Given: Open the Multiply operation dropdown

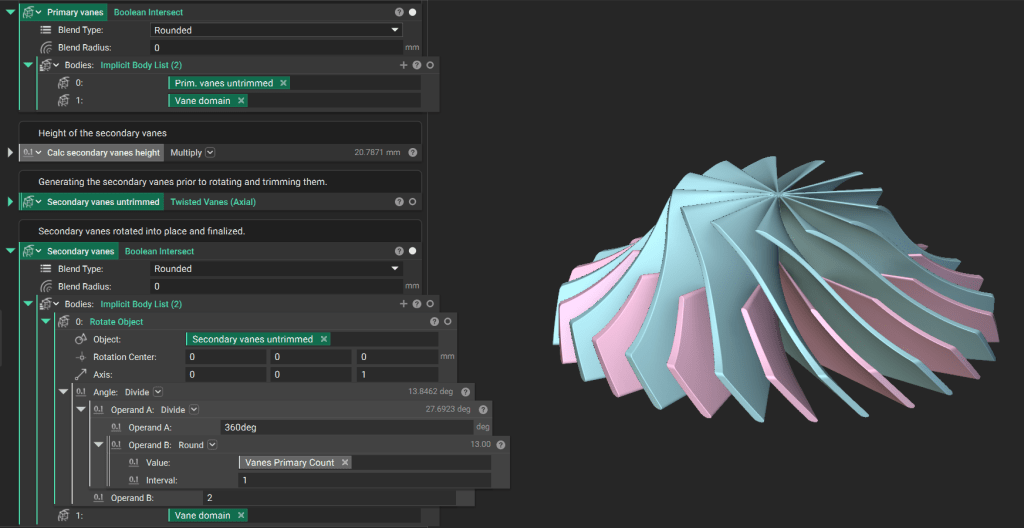Looking at the screenshot, I should 210,153.
